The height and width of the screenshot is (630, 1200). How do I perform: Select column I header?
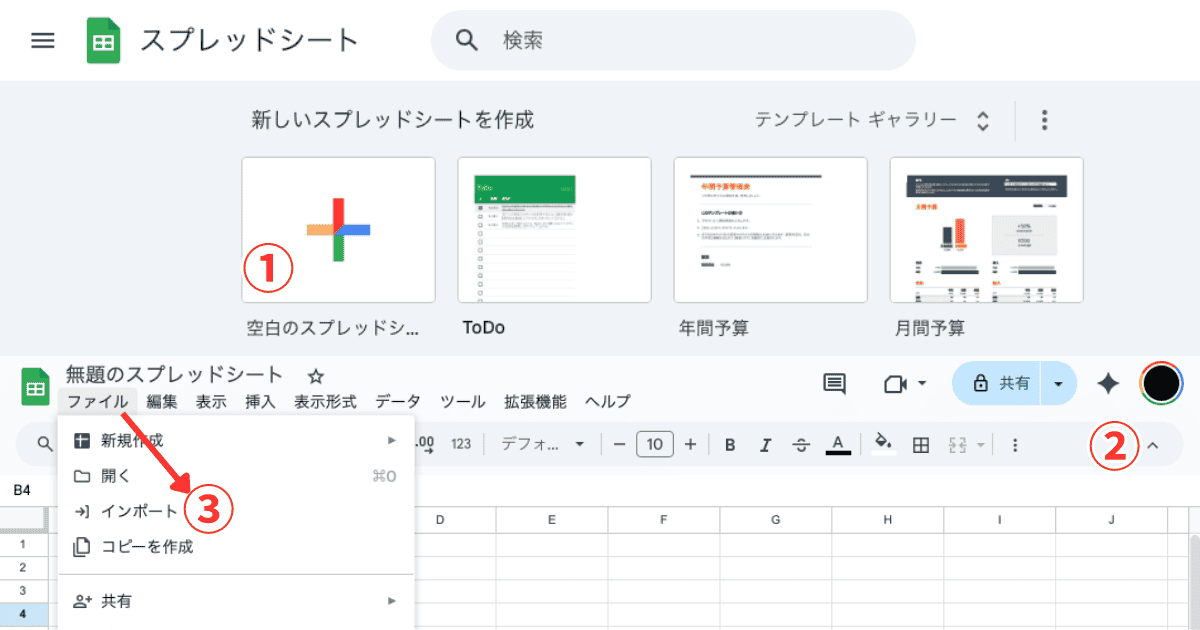tap(1000, 520)
